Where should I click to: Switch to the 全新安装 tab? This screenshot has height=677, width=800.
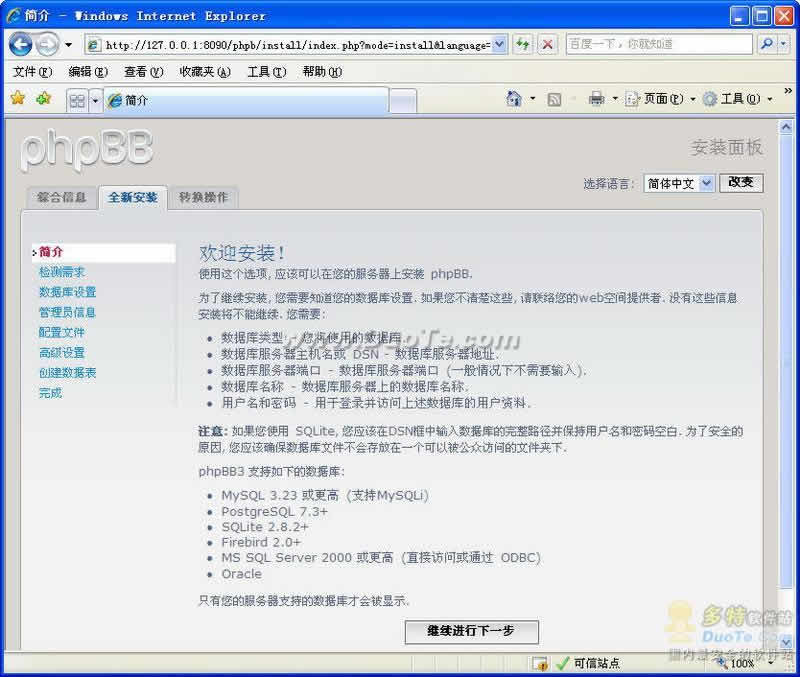point(133,197)
